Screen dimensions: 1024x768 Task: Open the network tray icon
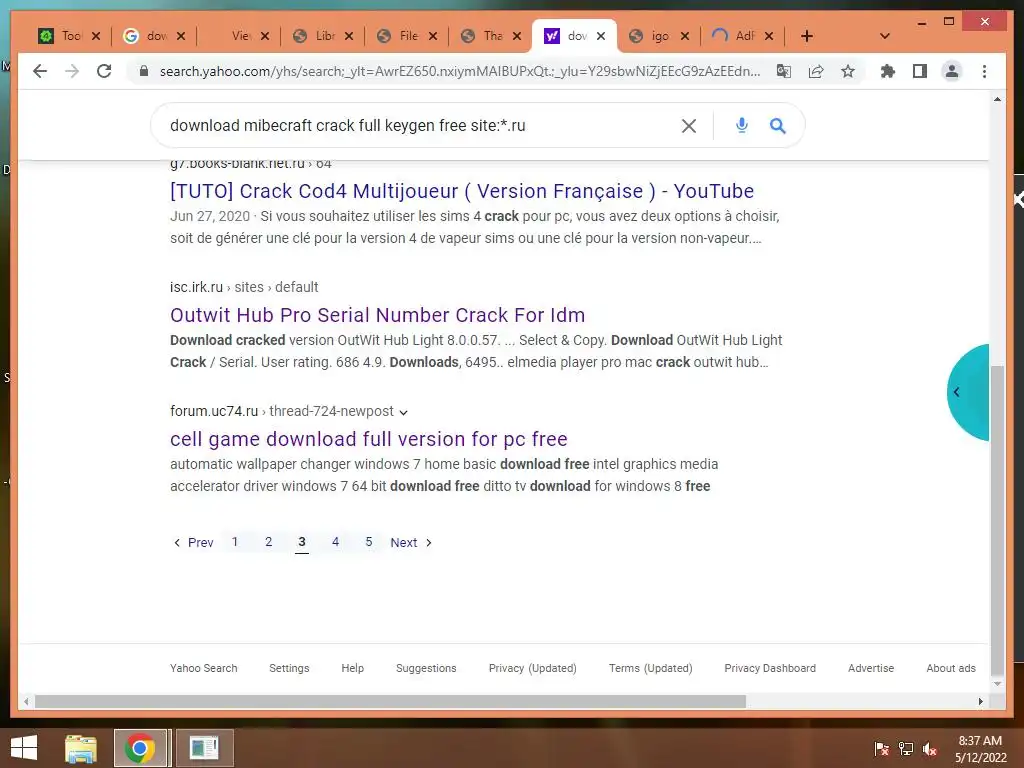click(906, 749)
